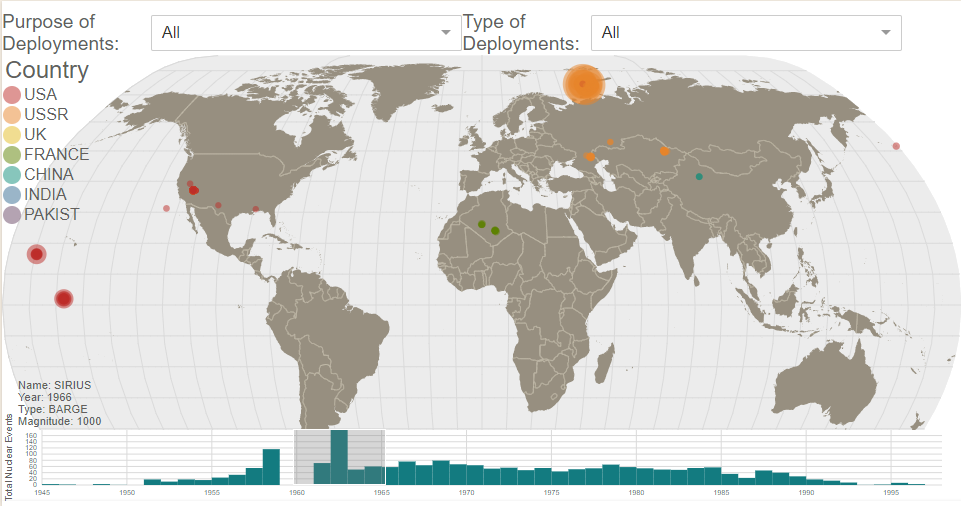Click the 1958 histogram bar

(x=272, y=467)
